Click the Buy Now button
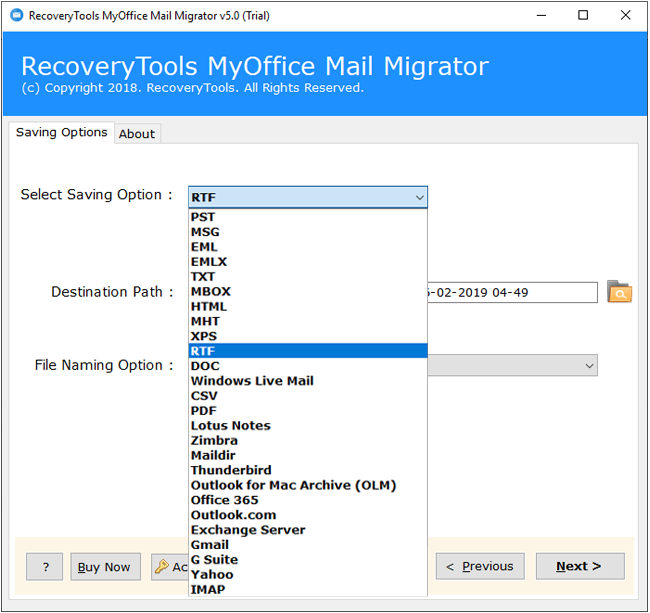The height and width of the screenshot is (613, 650). [105, 567]
